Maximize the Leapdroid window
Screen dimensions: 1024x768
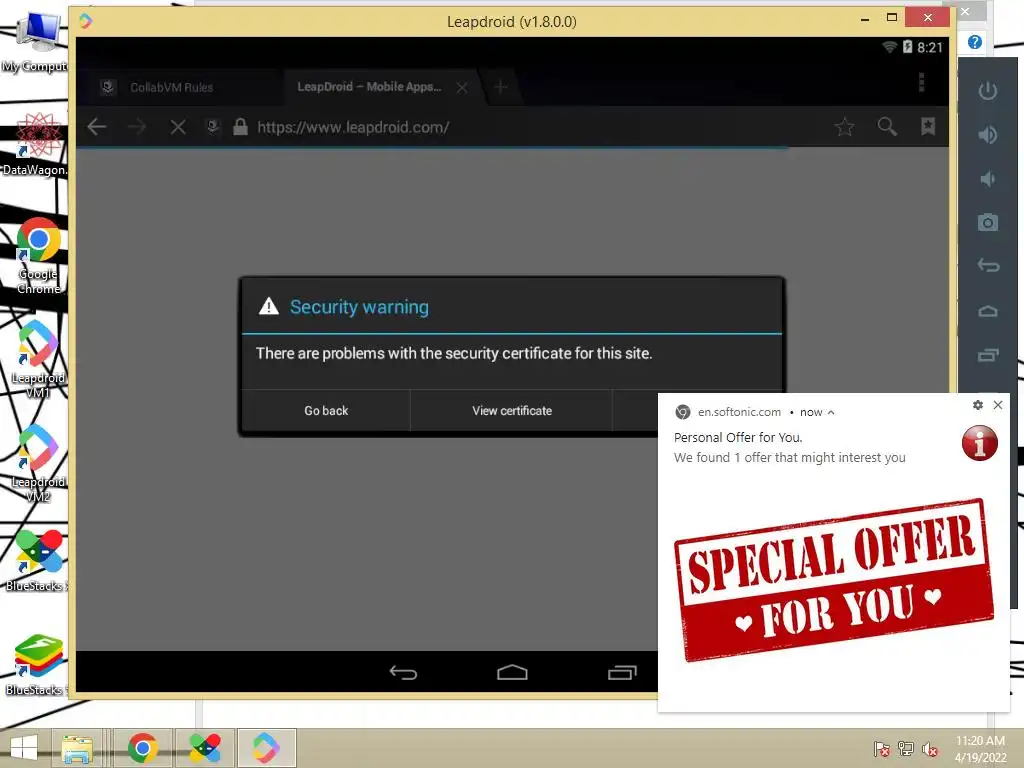892,18
